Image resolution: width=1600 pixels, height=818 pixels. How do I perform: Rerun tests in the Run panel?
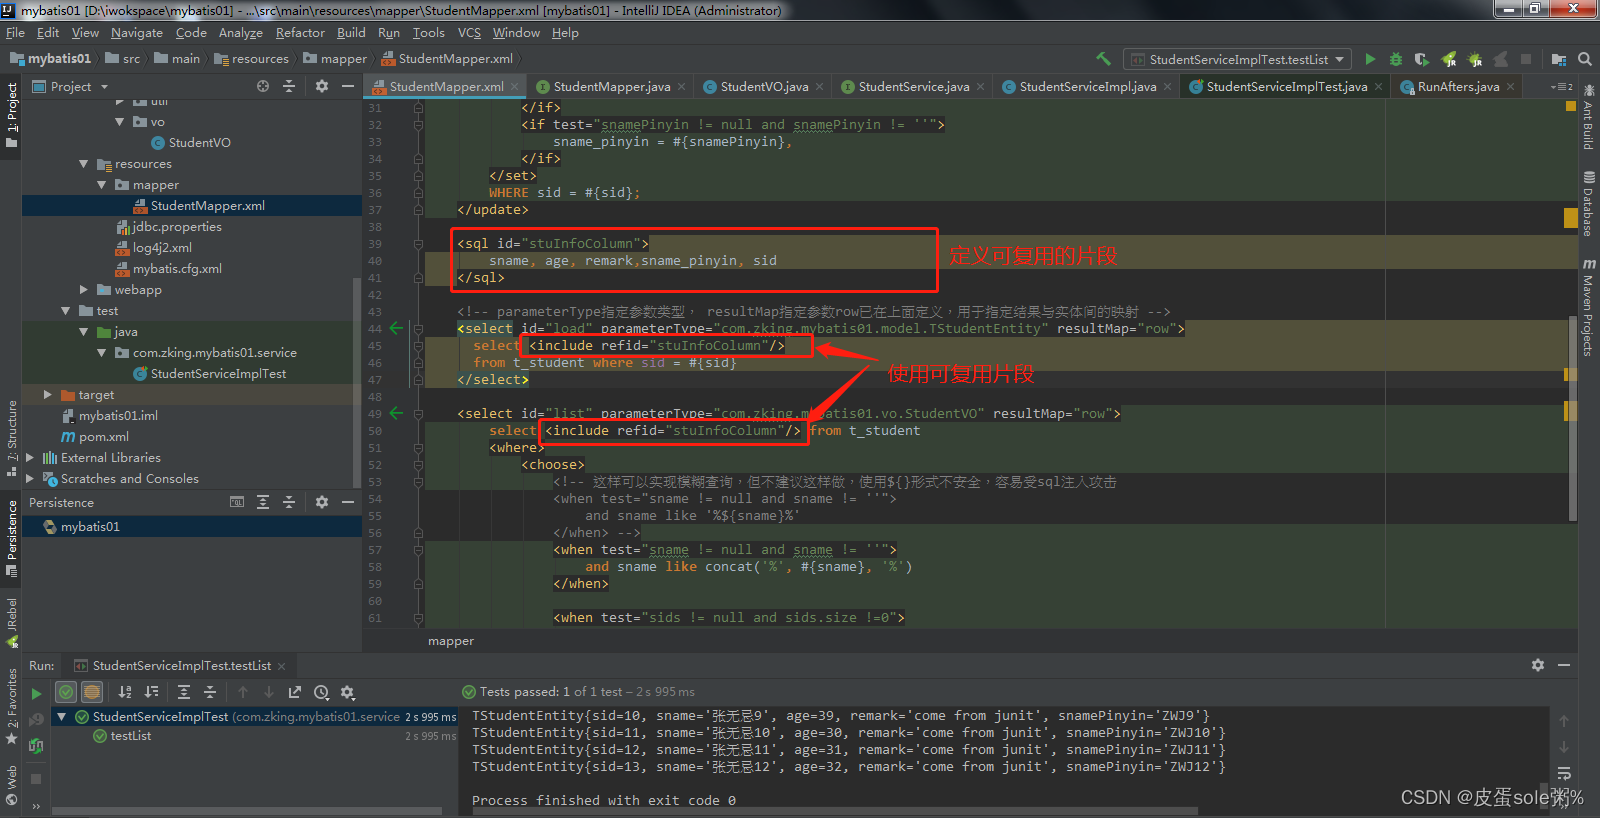coord(36,693)
